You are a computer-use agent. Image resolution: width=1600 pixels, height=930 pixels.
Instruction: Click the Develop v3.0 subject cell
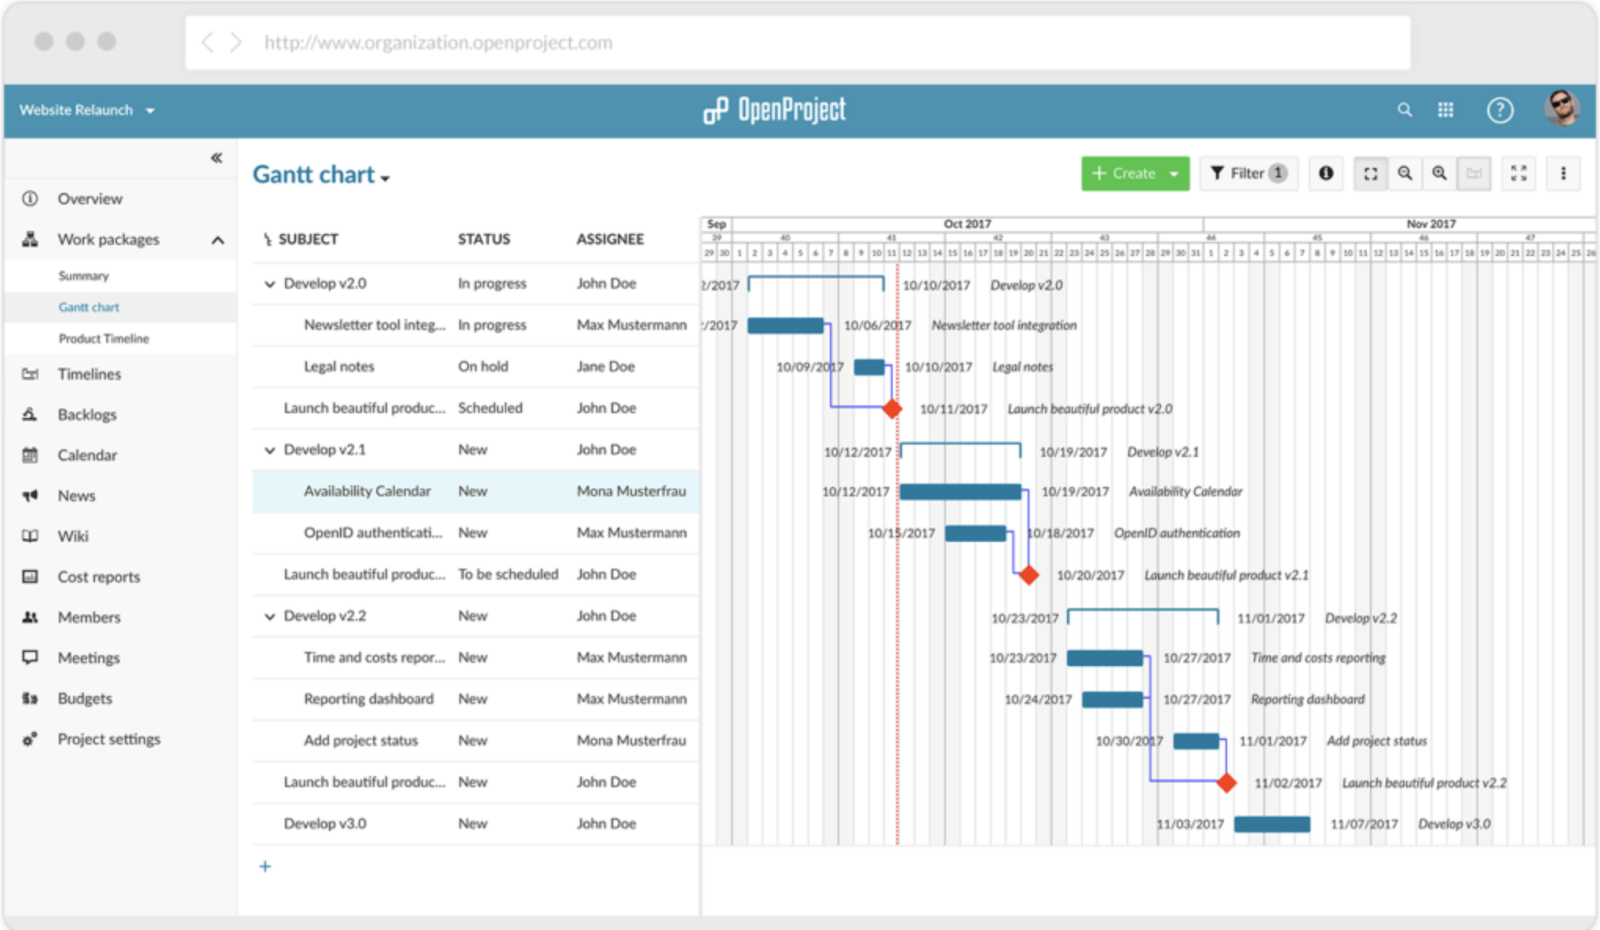click(325, 824)
